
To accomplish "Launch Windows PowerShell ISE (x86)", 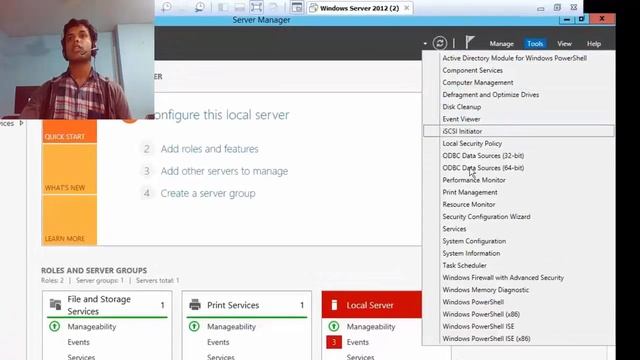I will click(x=486, y=339).
